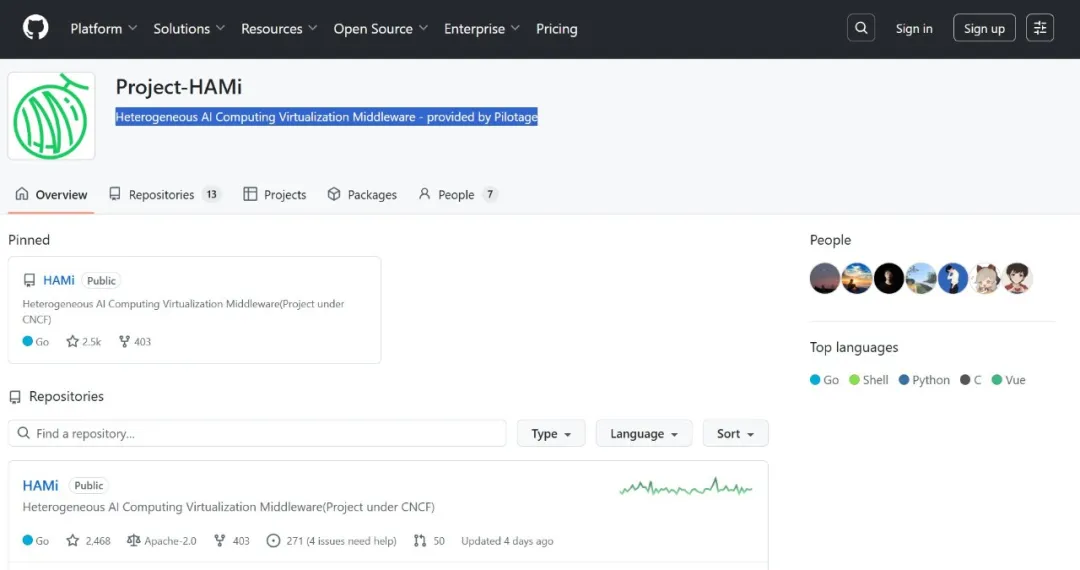Image resolution: width=1080 pixels, height=570 pixels.
Task: Open the Language filter dropdown
Action: click(x=644, y=434)
